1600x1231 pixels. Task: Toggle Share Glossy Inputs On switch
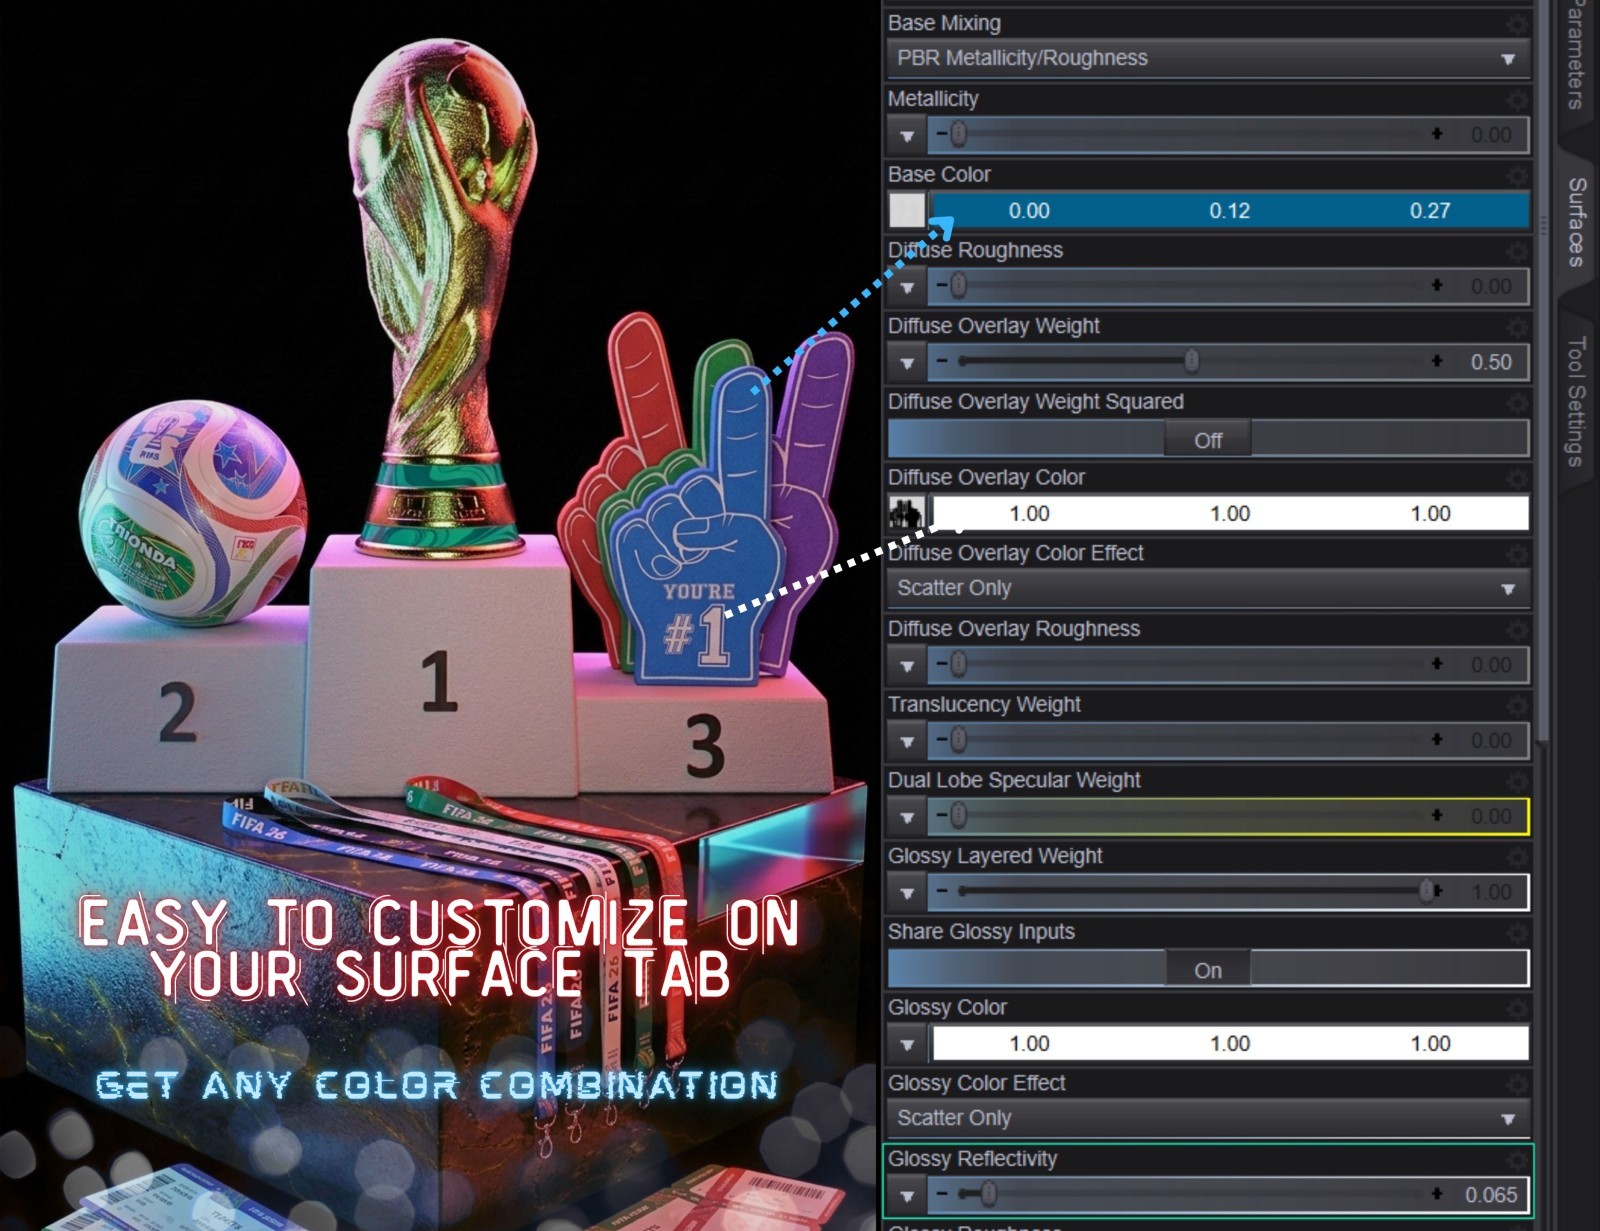pos(1208,969)
